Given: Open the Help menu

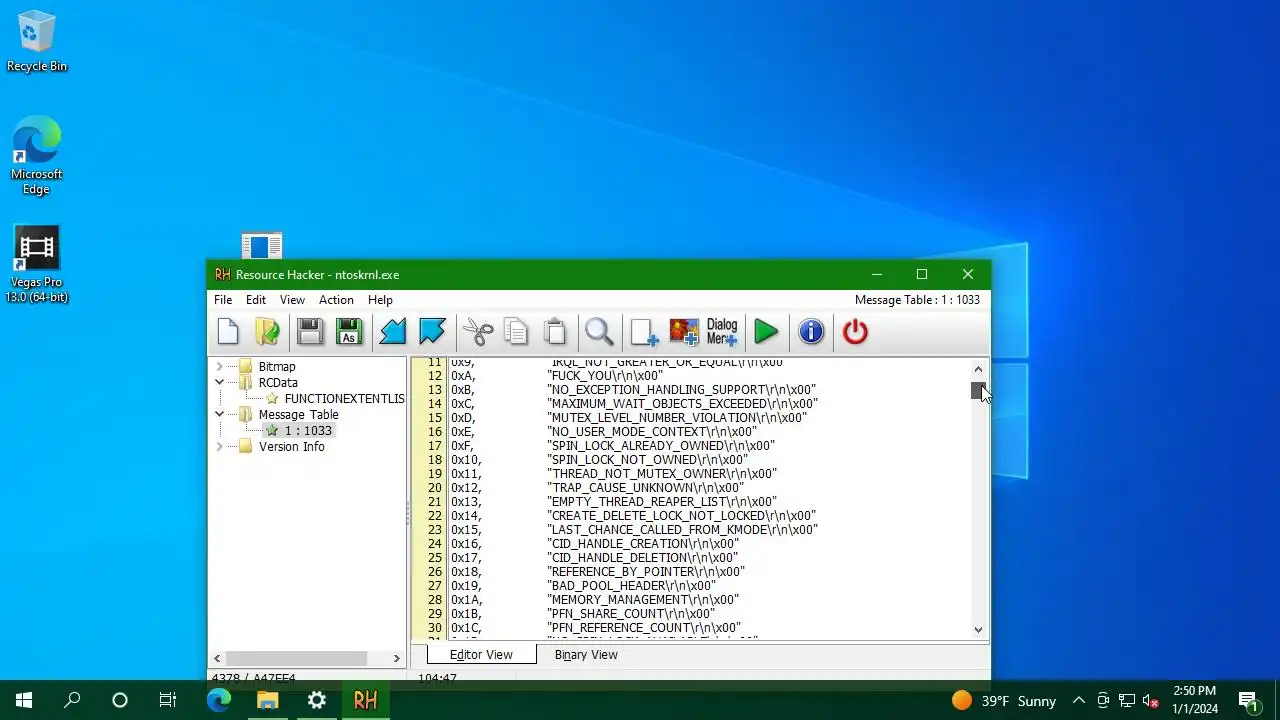Looking at the screenshot, I should coord(380,300).
